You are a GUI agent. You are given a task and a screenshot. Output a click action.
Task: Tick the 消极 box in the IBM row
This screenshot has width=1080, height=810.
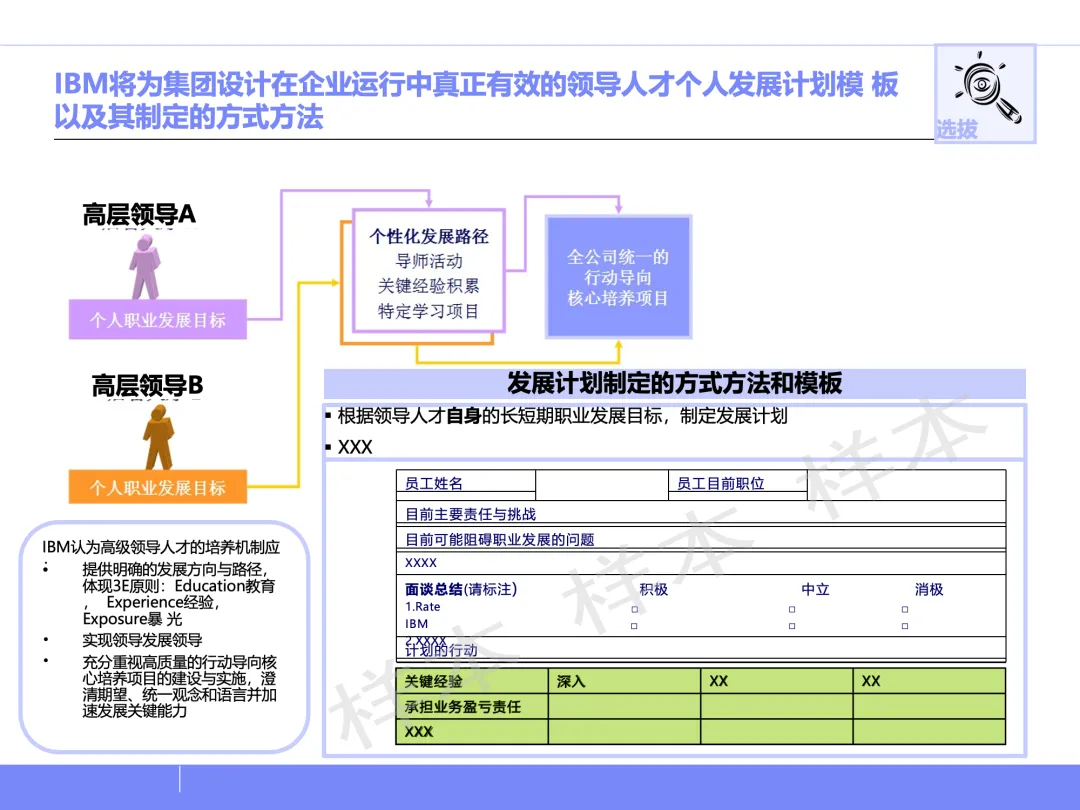coord(905,625)
